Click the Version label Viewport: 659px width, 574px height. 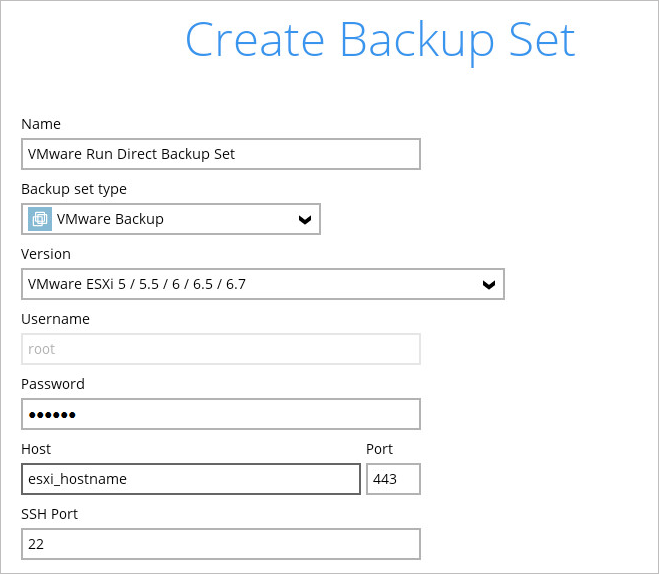[46, 254]
